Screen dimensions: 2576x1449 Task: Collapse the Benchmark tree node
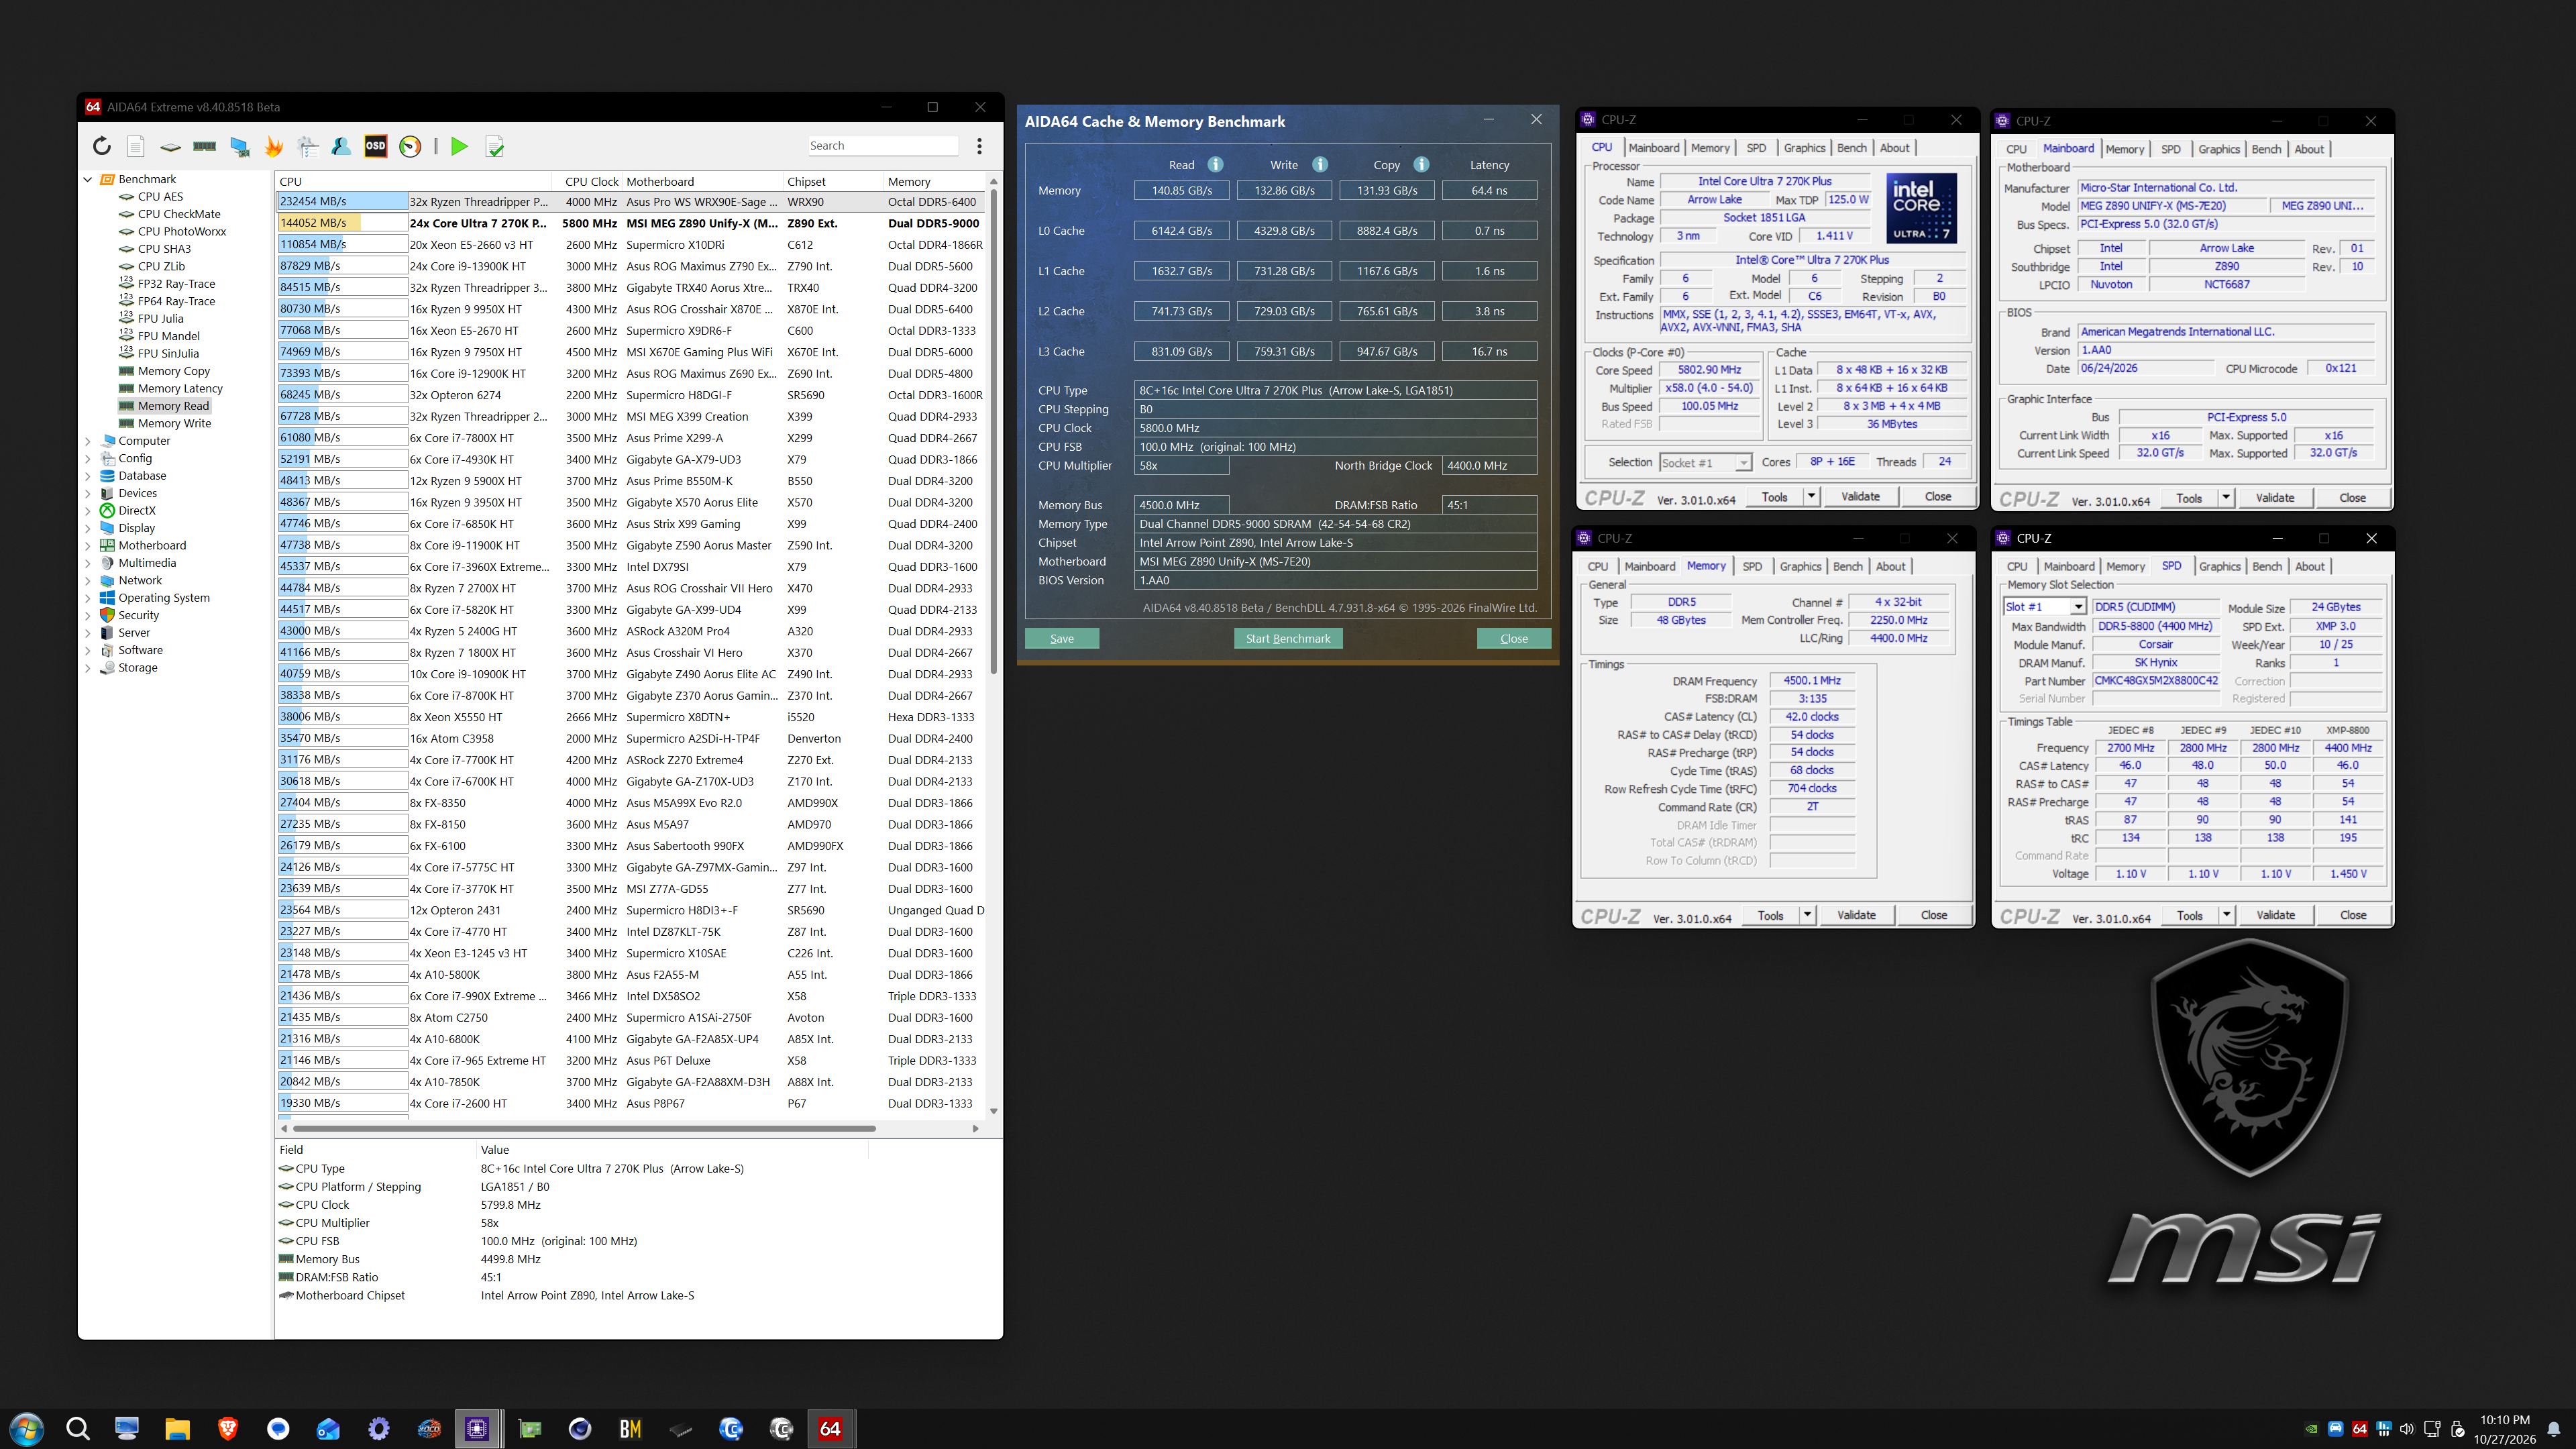click(88, 180)
